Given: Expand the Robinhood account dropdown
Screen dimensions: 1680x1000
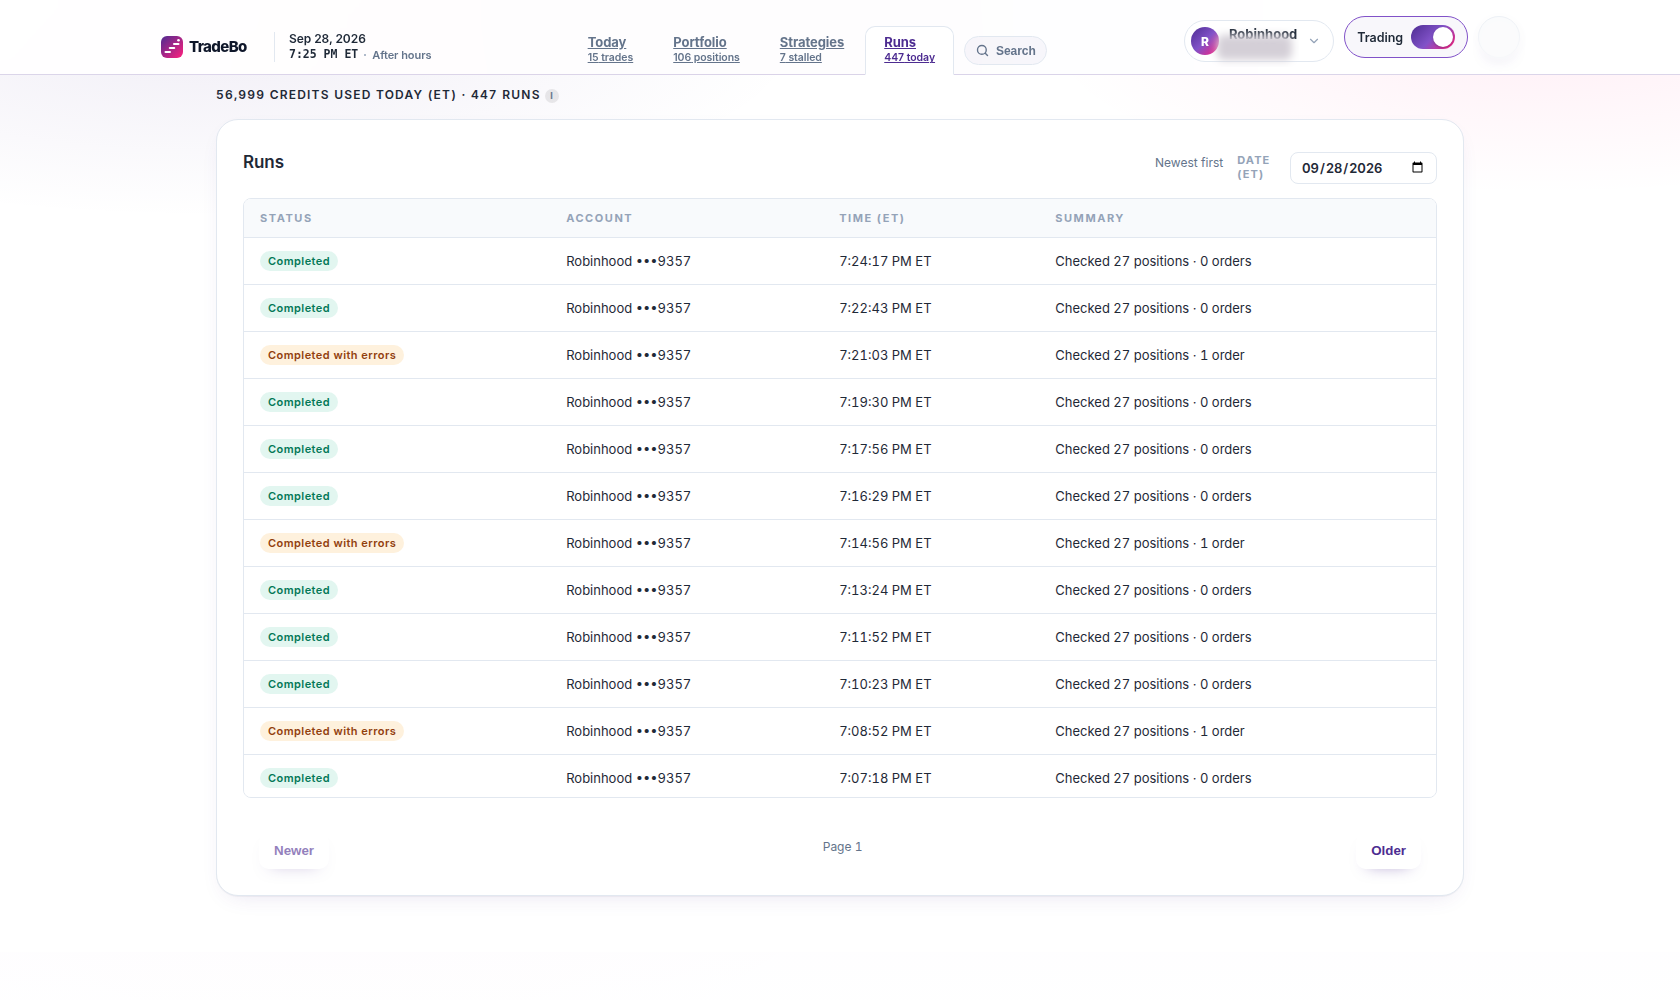Looking at the screenshot, I should pos(1314,42).
